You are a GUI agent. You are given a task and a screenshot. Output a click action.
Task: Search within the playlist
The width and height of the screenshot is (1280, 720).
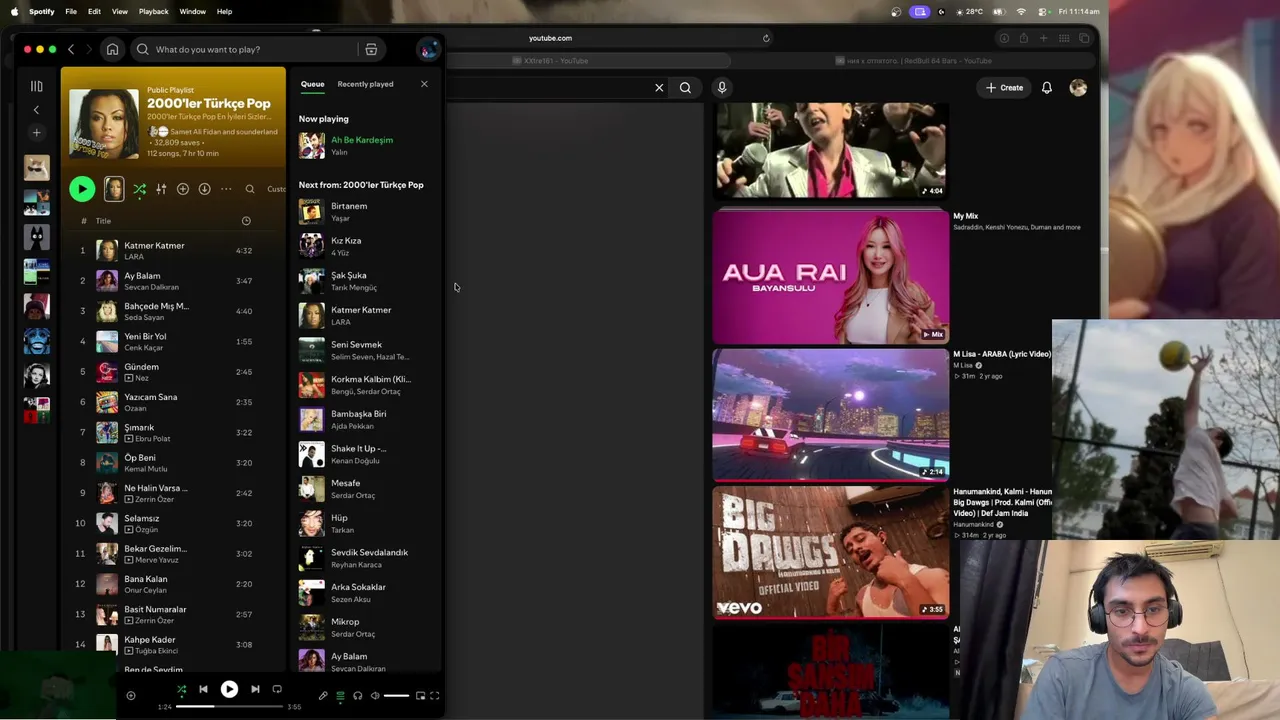[250, 189]
